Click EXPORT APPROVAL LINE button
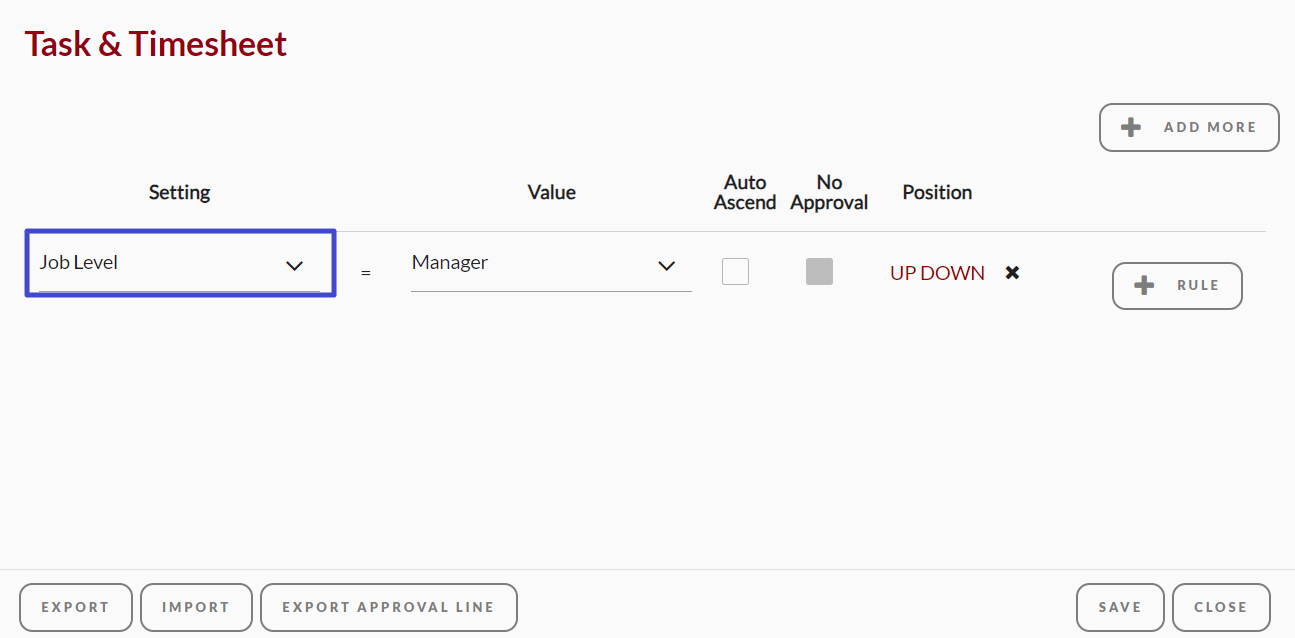 coord(389,607)
